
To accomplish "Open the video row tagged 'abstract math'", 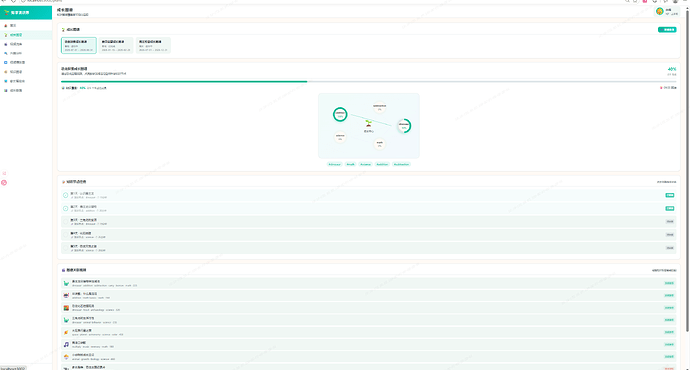I will pyautogui.click(x=369, y=296).
